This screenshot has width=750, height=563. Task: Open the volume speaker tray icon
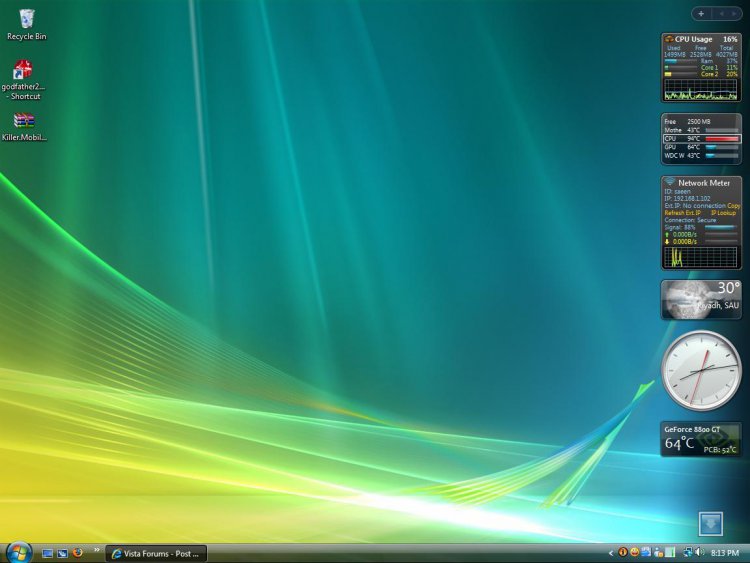699,552
